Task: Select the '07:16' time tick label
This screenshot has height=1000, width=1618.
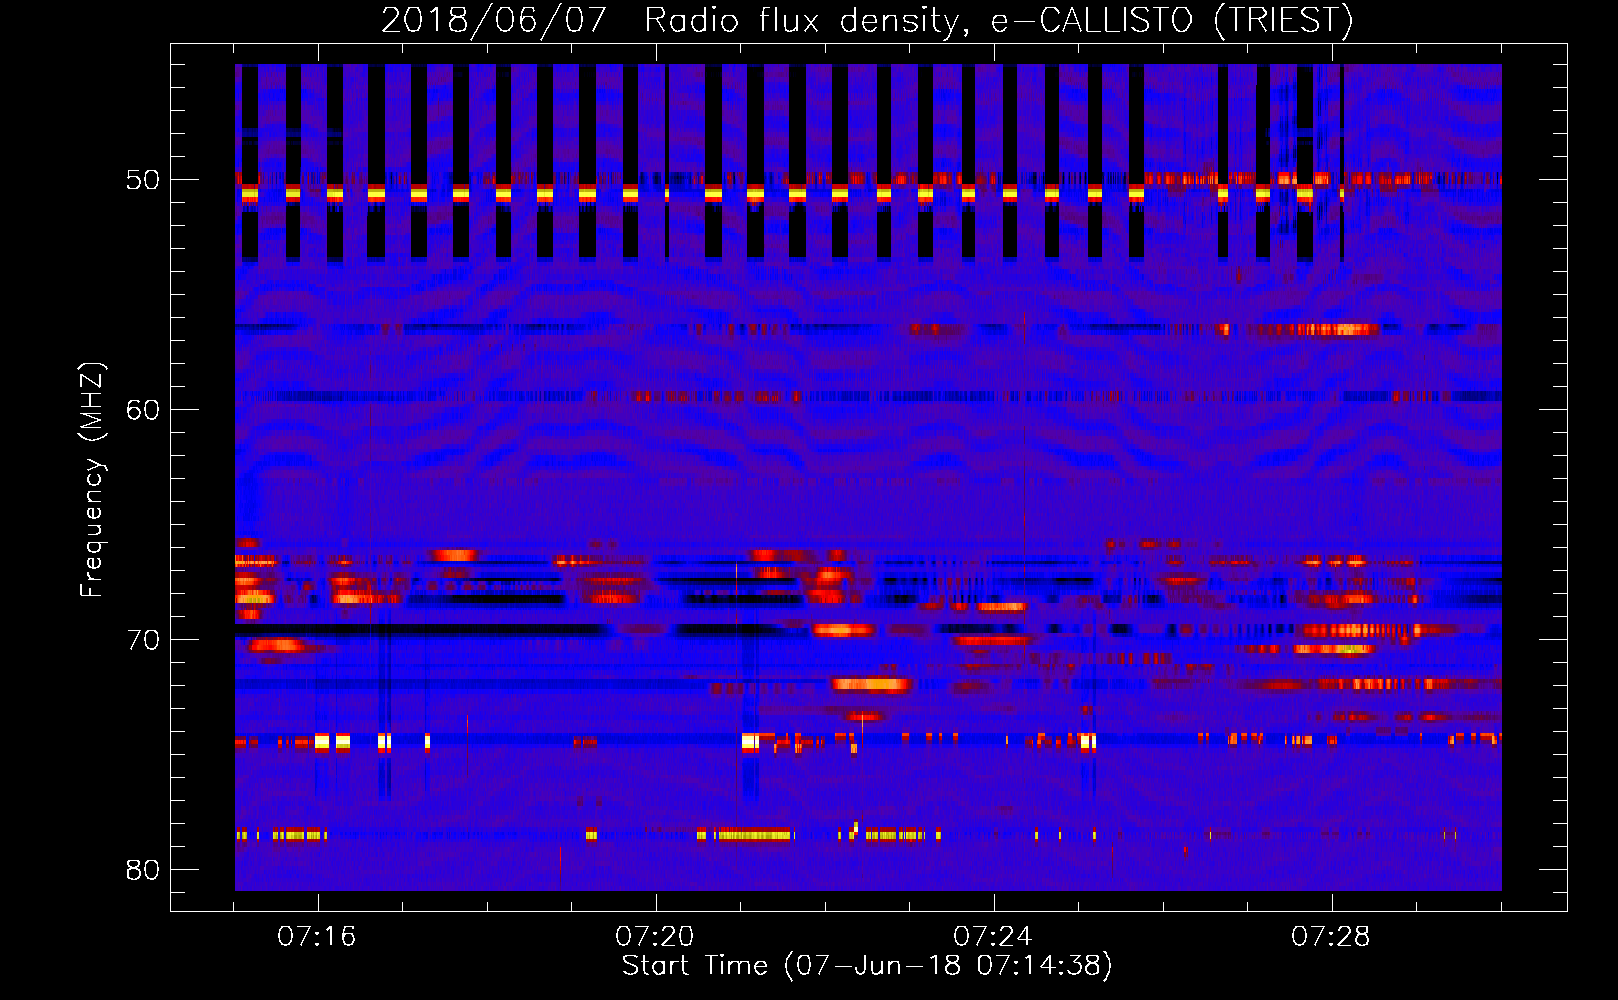Action: pos(317,937)
